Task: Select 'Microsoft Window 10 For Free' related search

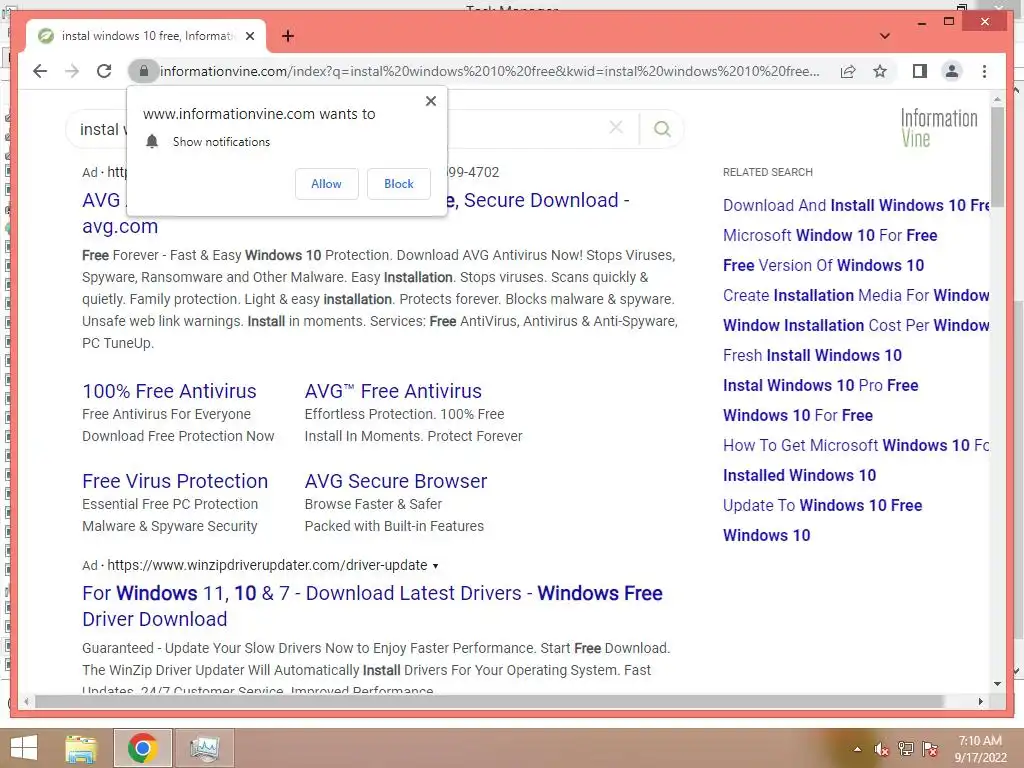Action: pos(830,236)
